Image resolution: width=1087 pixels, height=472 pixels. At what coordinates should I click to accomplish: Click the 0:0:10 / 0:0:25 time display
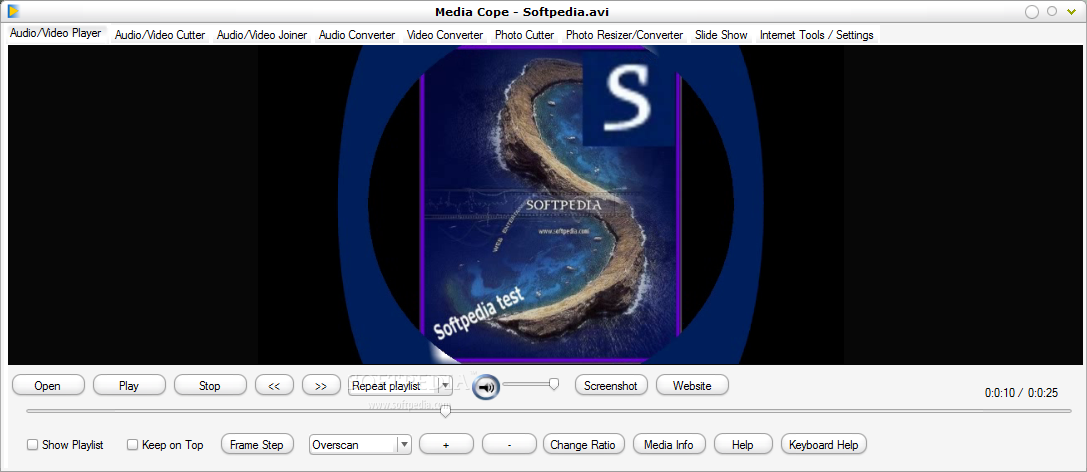tap(1021, 393)
